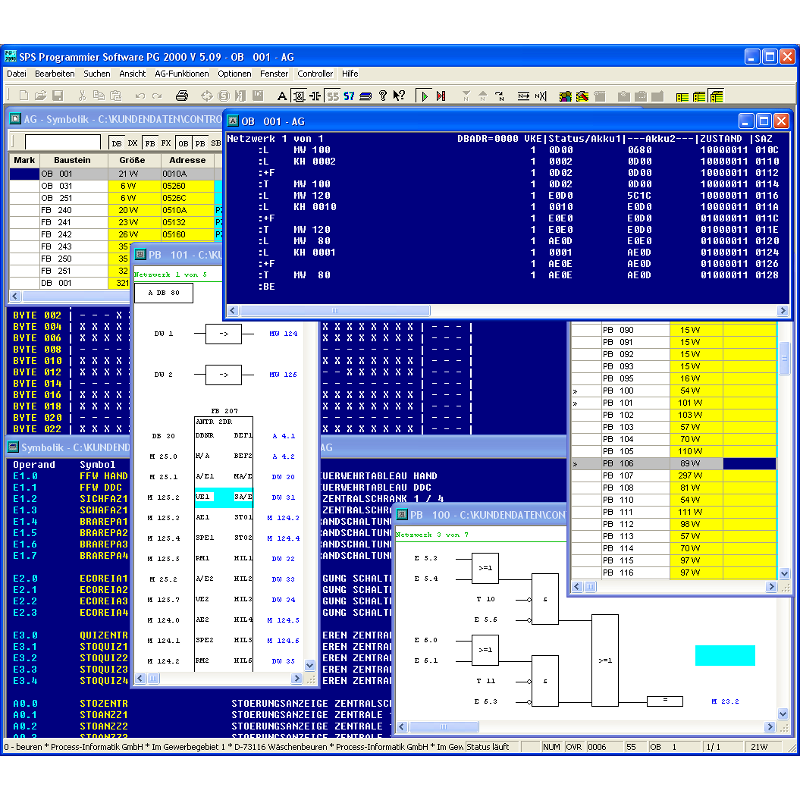This screenshot has width=800, height=800.
Task: Click the Cut scissors toolbar icon
Action: (82, 95)
